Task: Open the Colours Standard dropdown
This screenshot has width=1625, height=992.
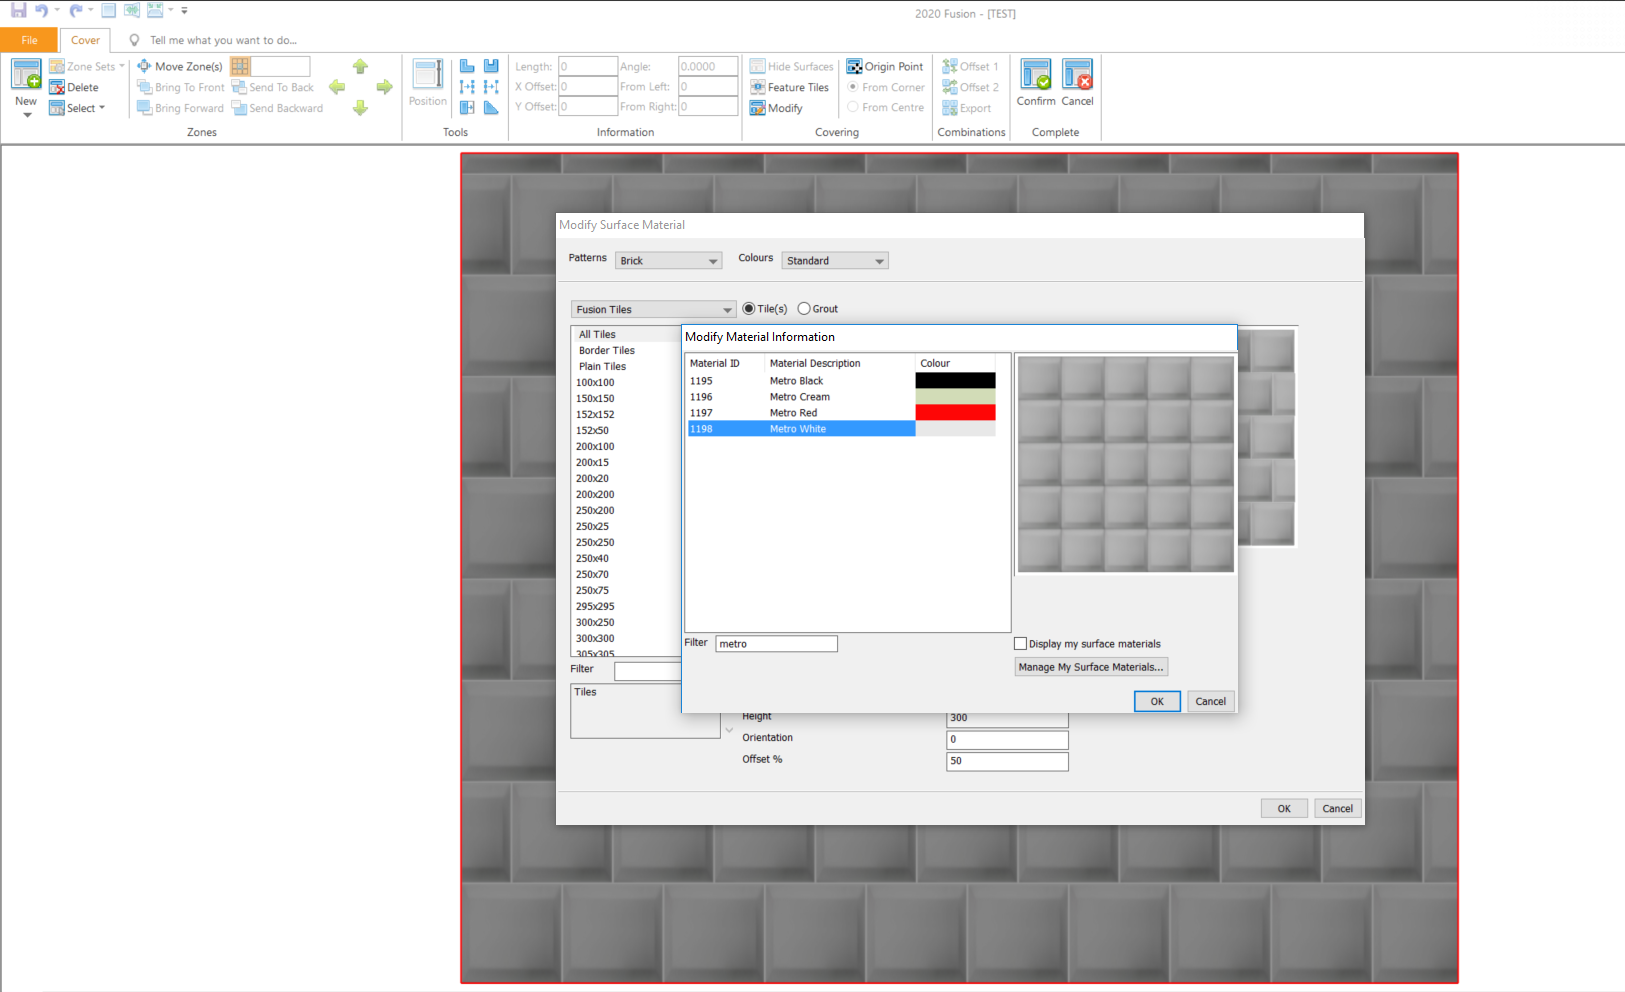Action: coord(835,261)
